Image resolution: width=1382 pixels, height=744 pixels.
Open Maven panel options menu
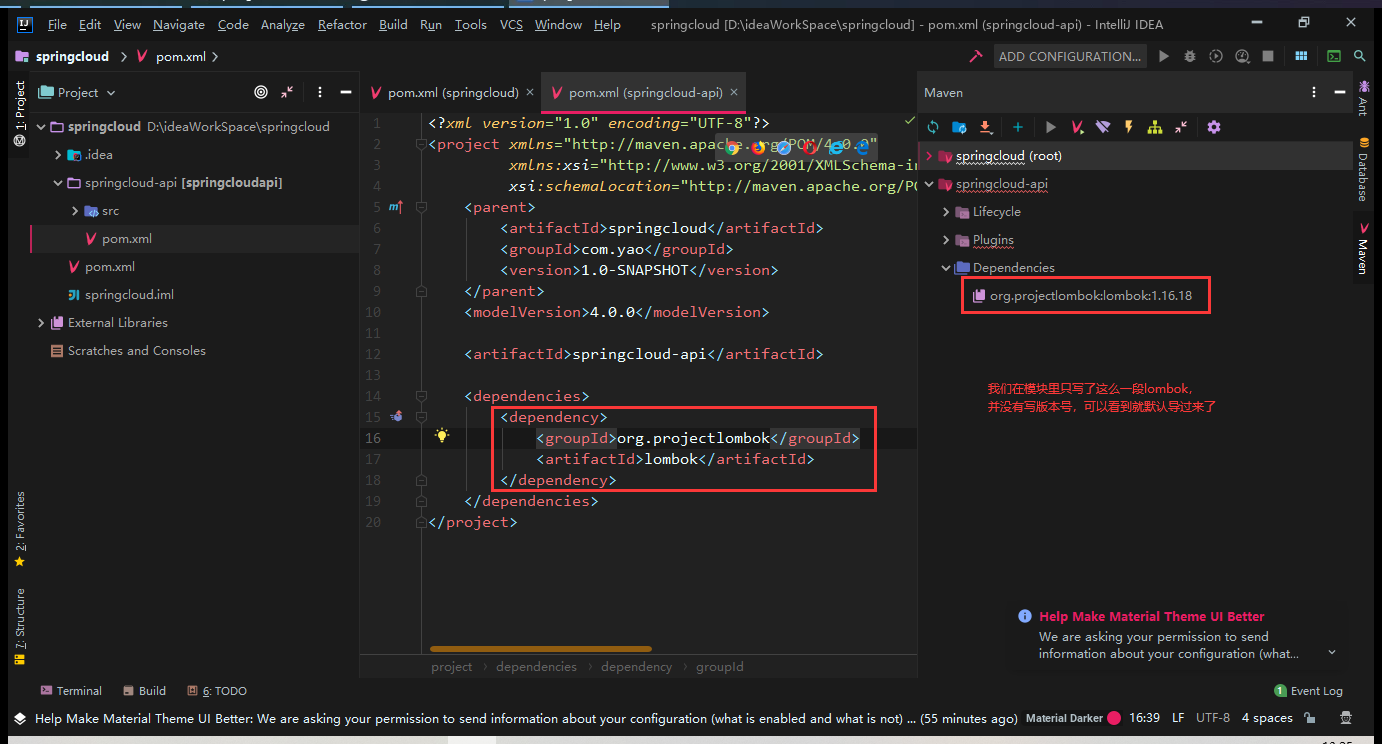coord(1314,92)
